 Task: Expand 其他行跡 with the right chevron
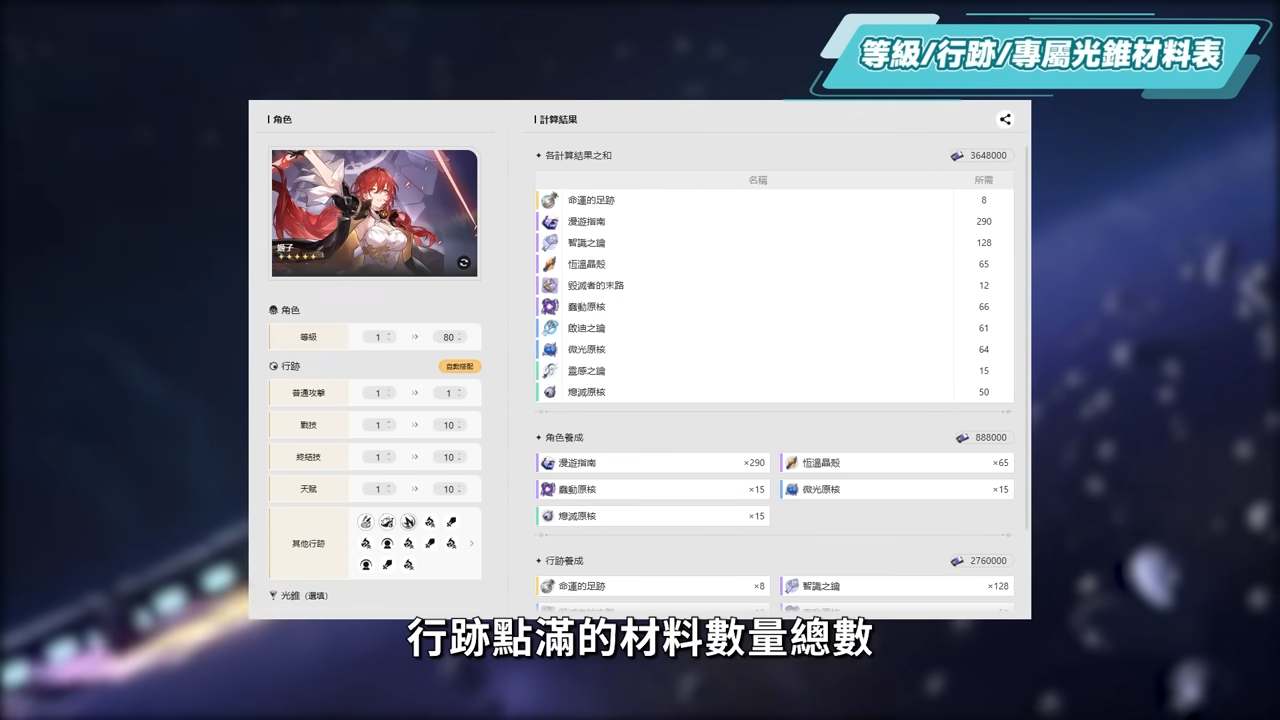tap(472, 543)
